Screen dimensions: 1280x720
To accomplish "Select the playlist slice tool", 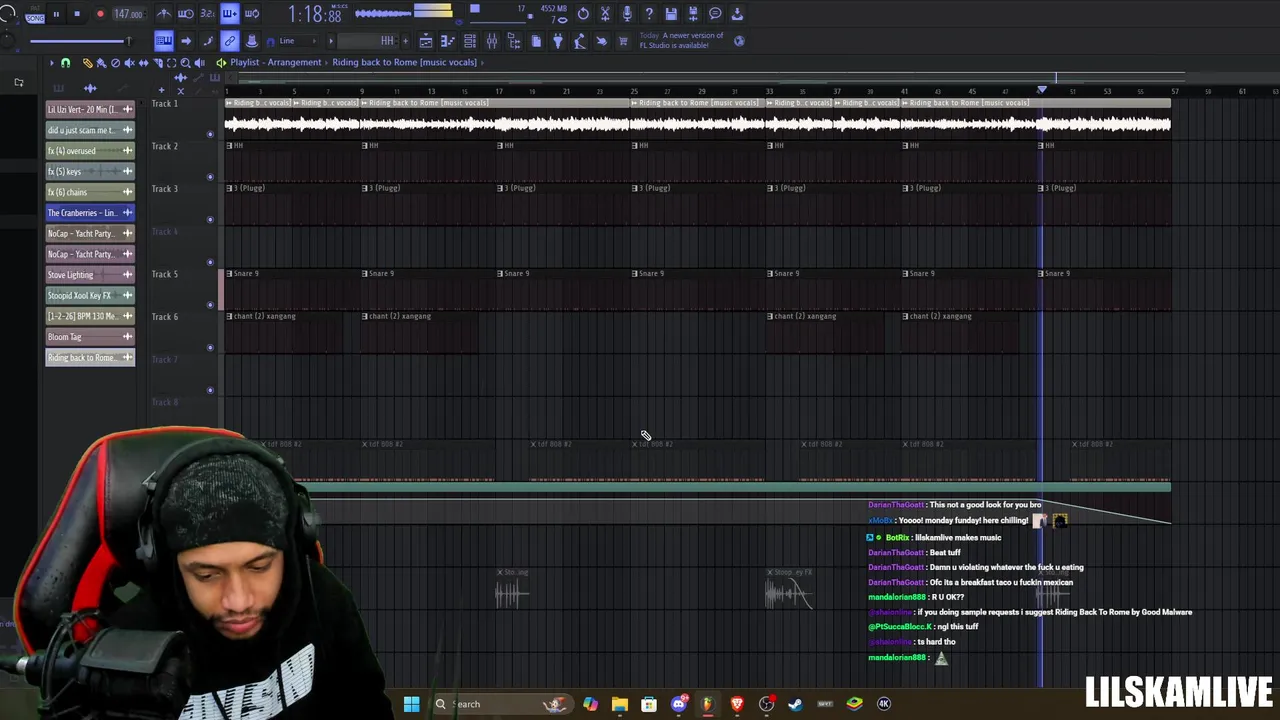I will pyautogui.click(x=158, y=63).
